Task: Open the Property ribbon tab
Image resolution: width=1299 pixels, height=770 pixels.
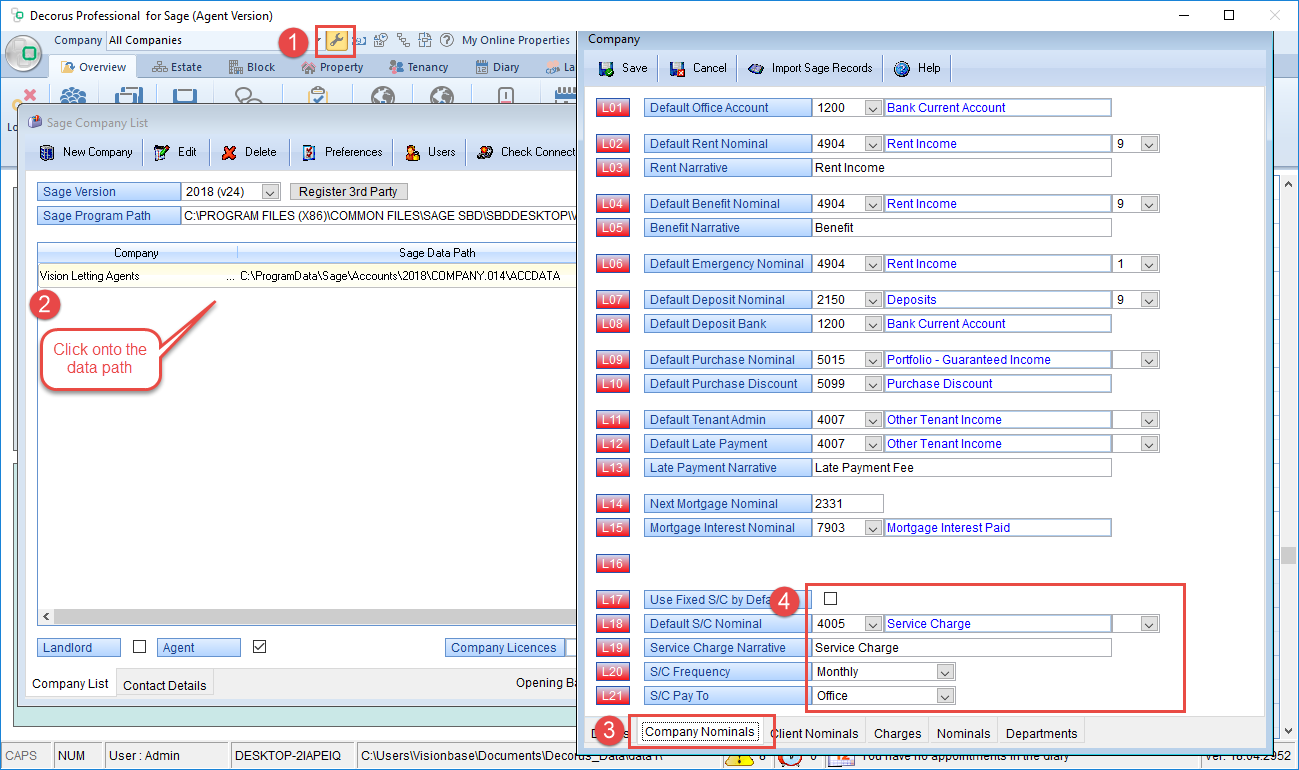Action: pos(333,67)
